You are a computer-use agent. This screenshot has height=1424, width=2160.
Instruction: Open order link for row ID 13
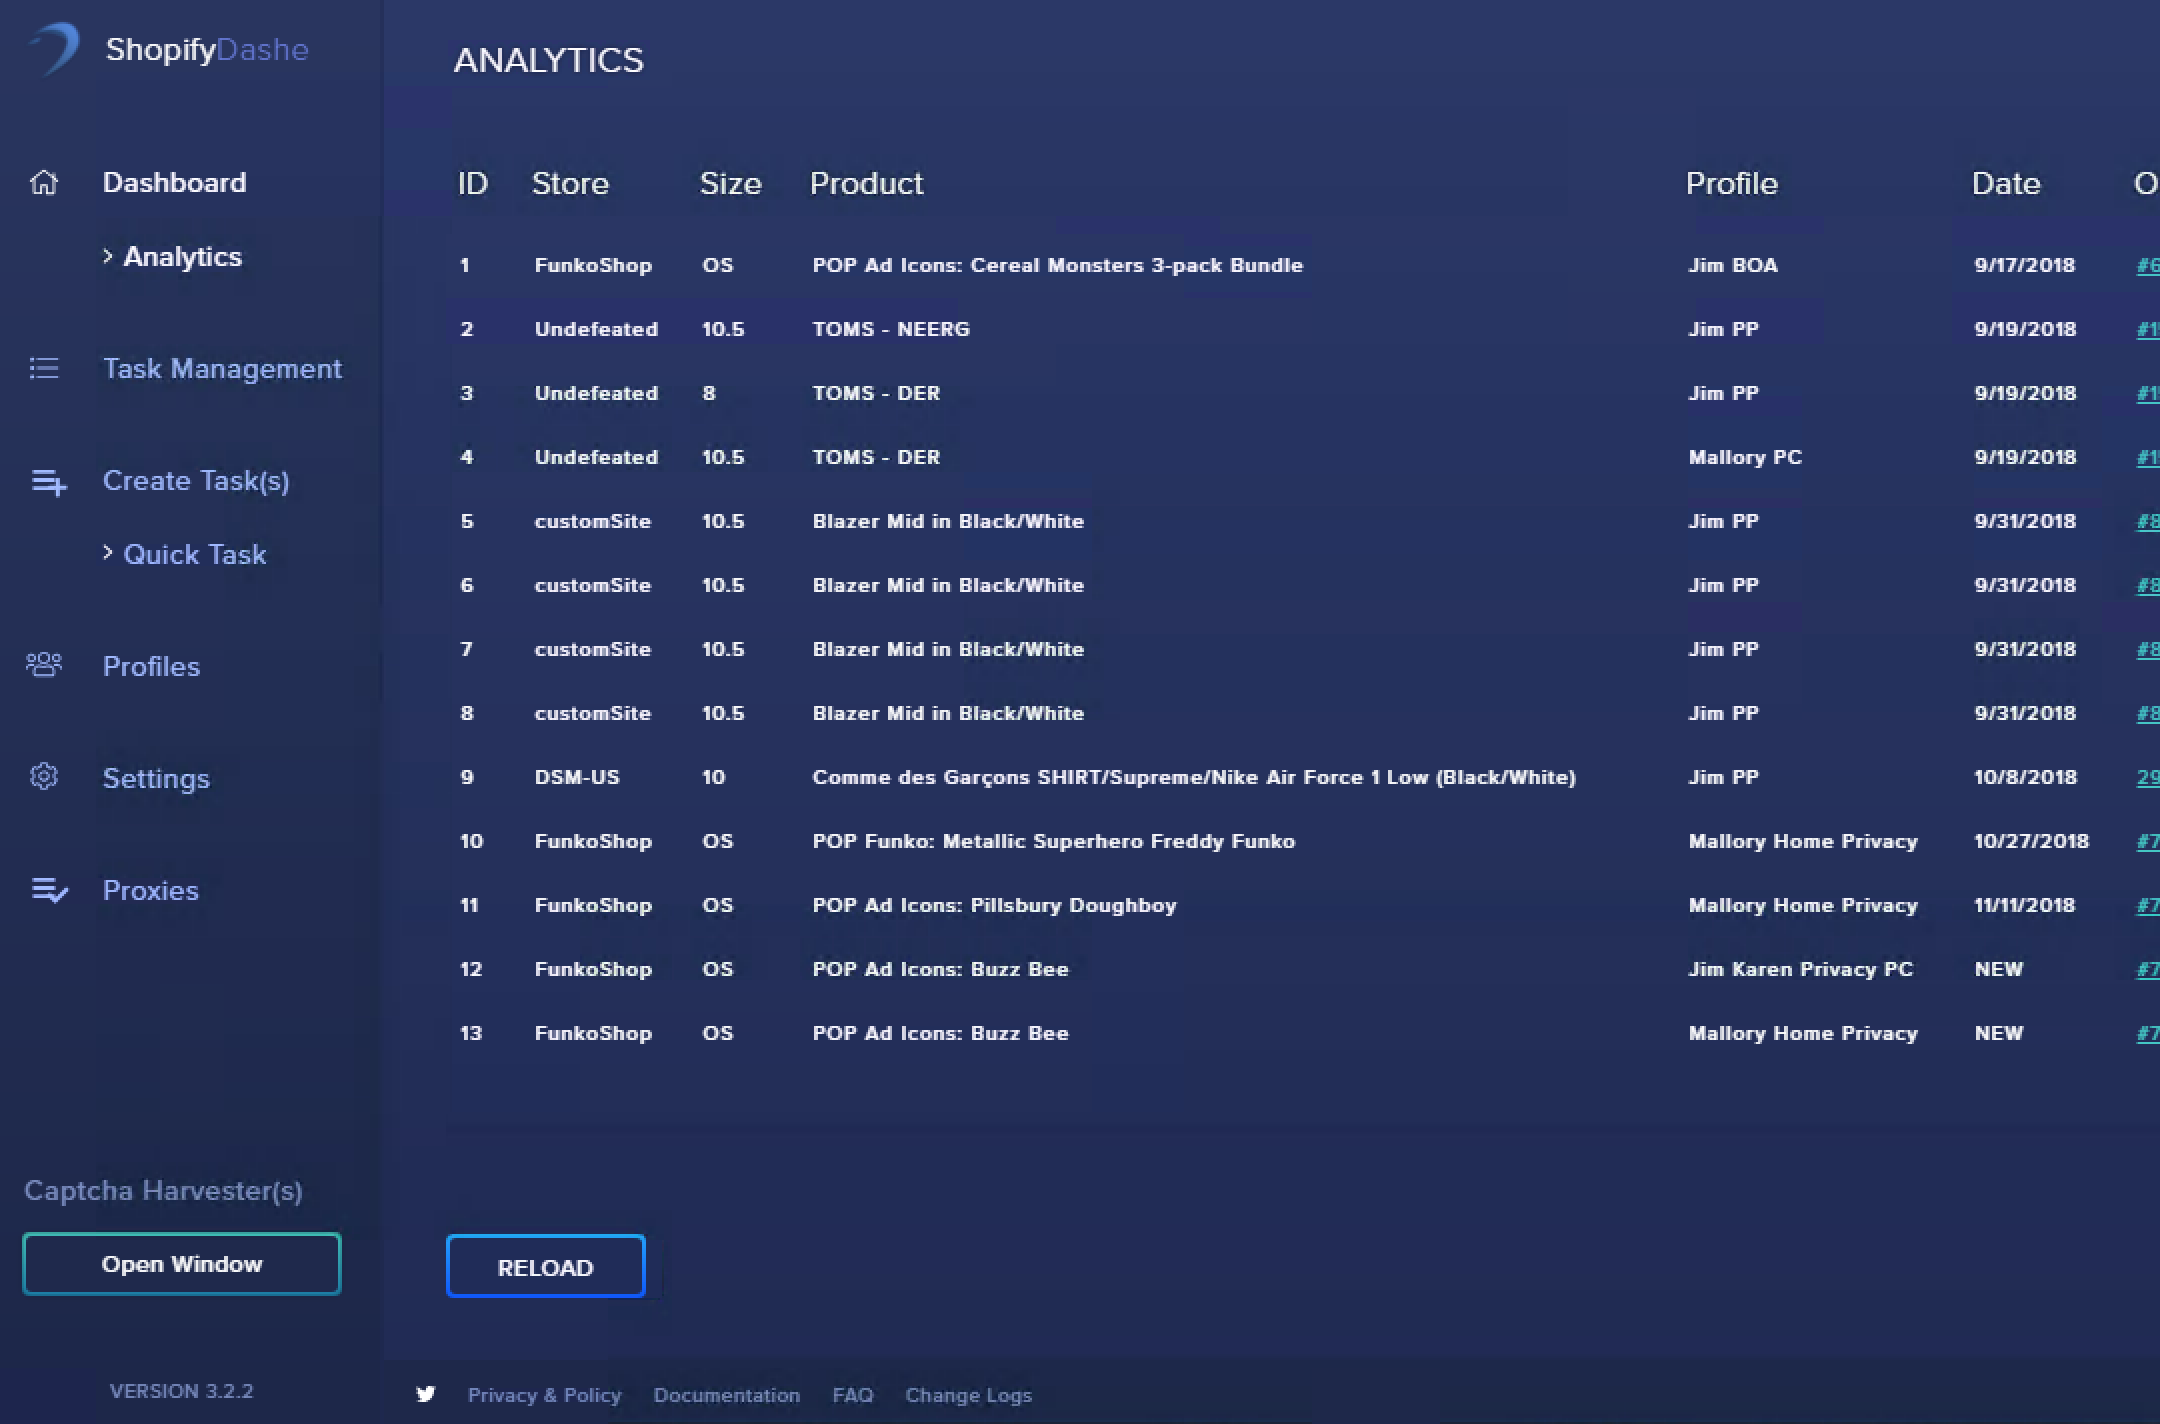[2148, 1033]
